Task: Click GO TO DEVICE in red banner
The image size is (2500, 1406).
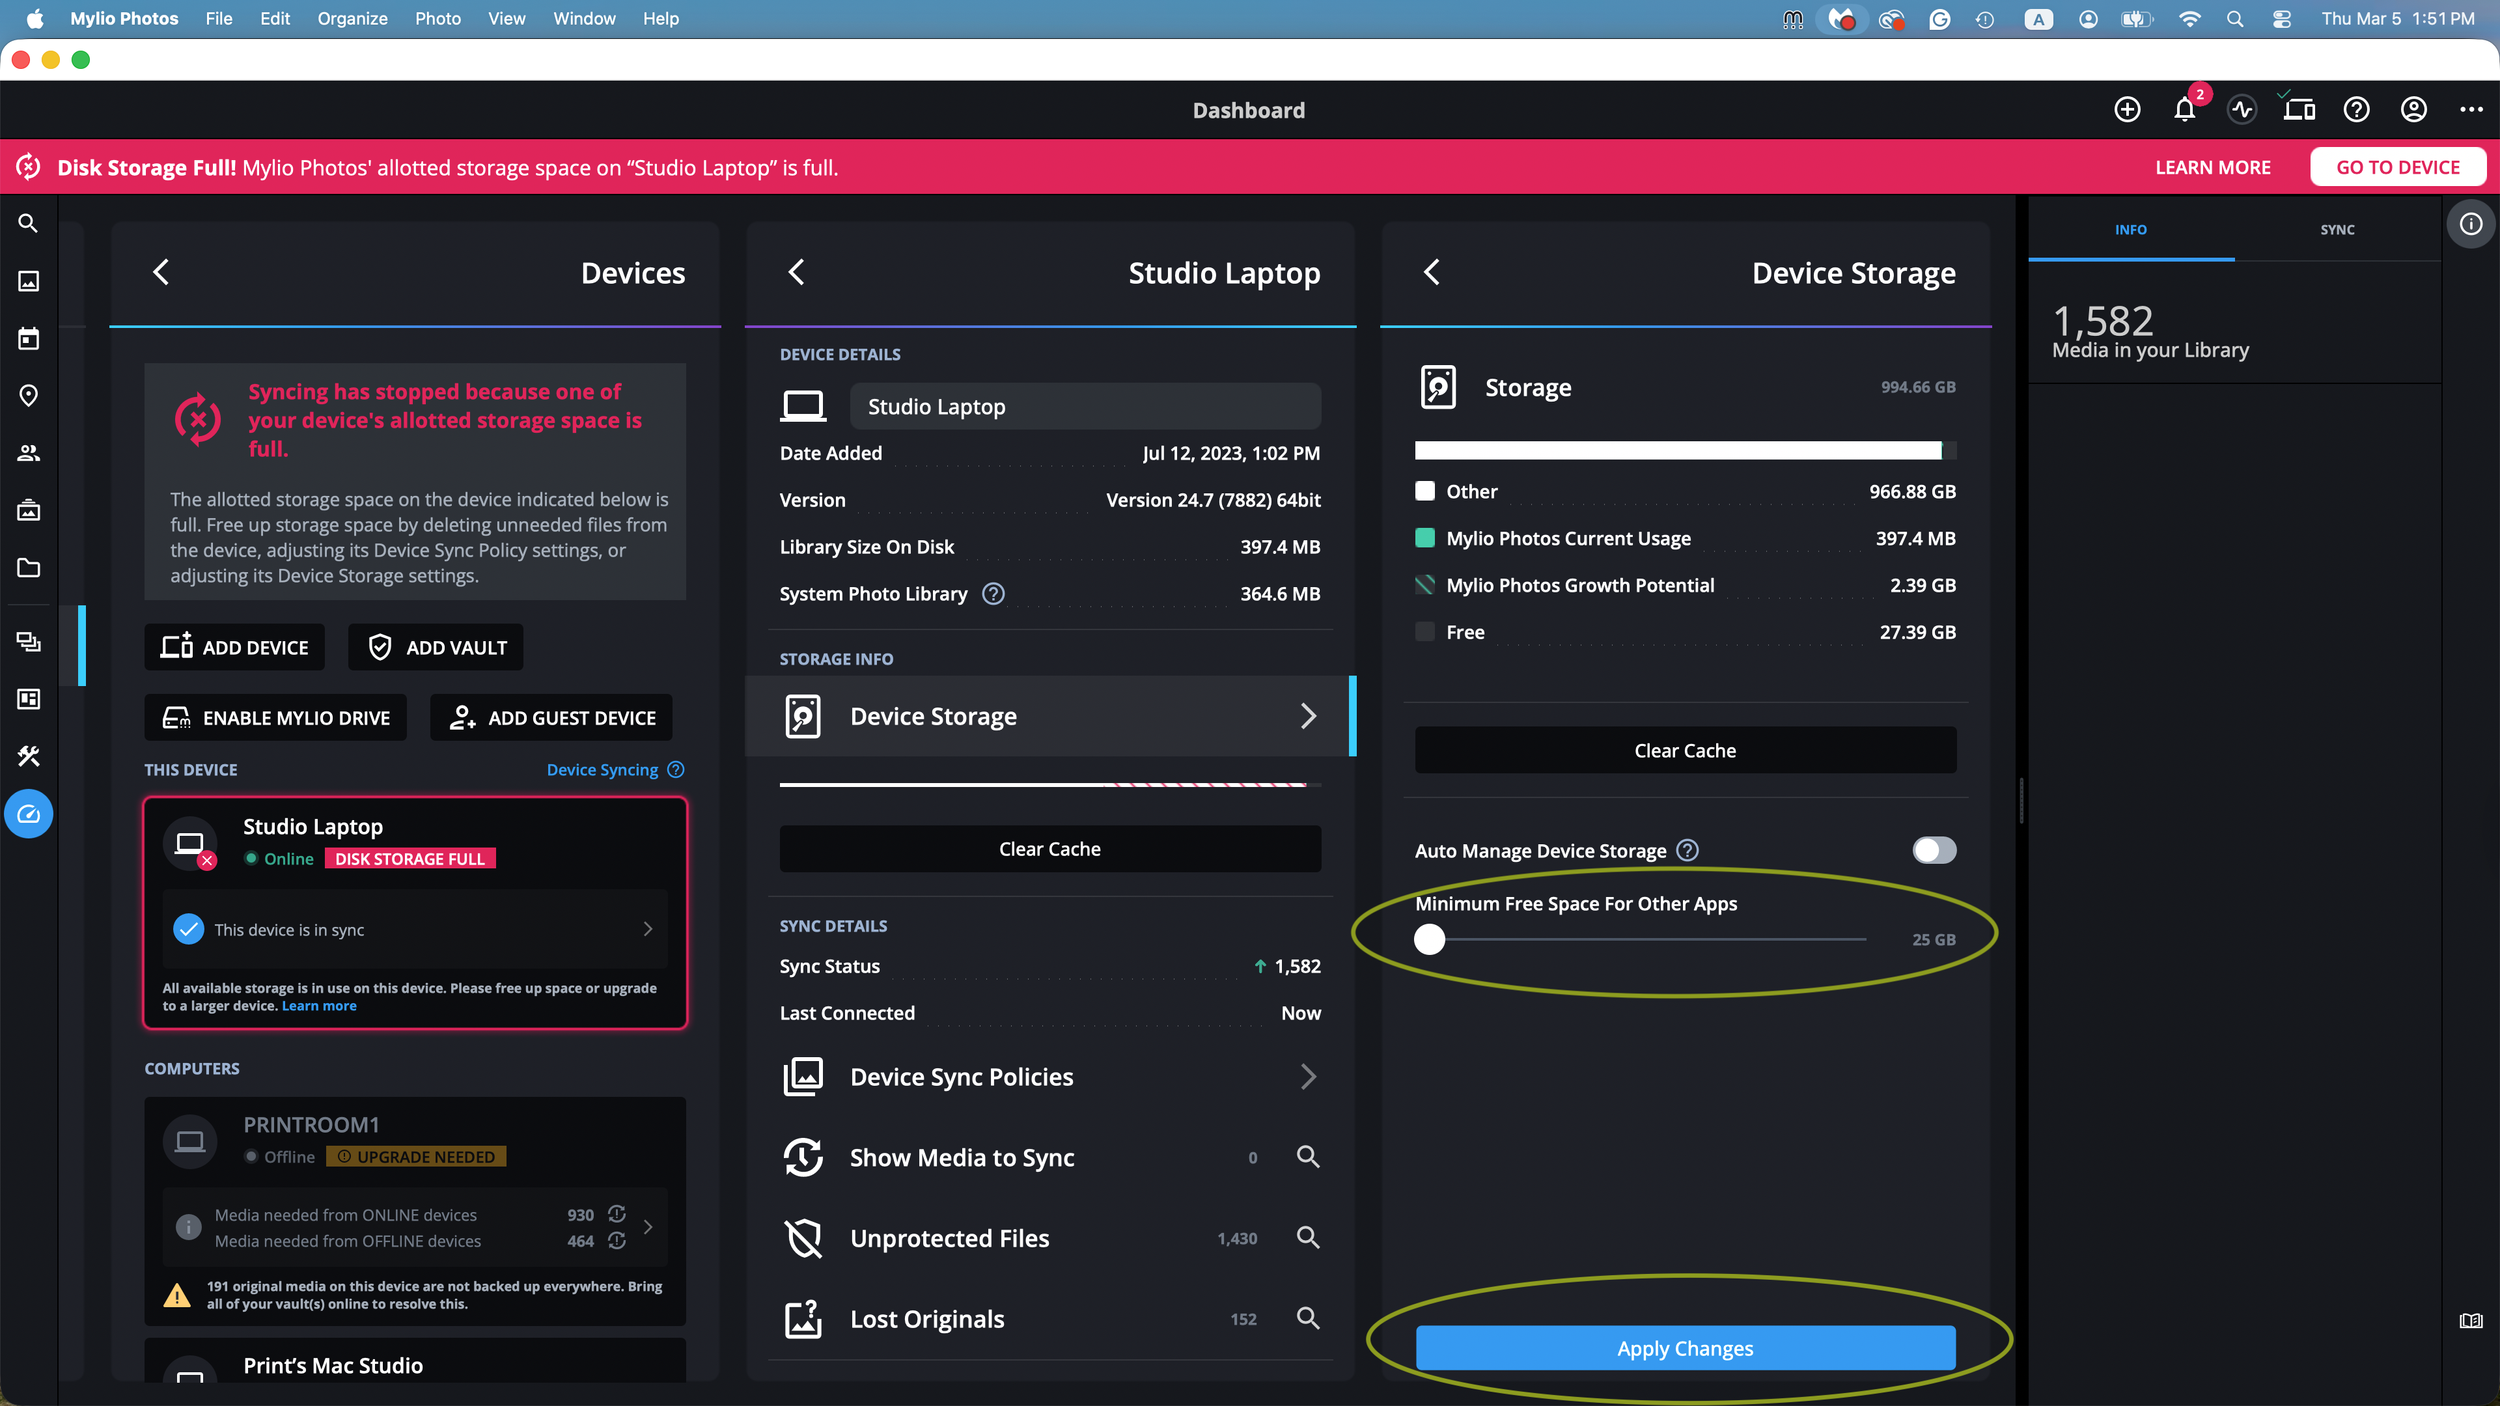Action: tap(2397, 167)
